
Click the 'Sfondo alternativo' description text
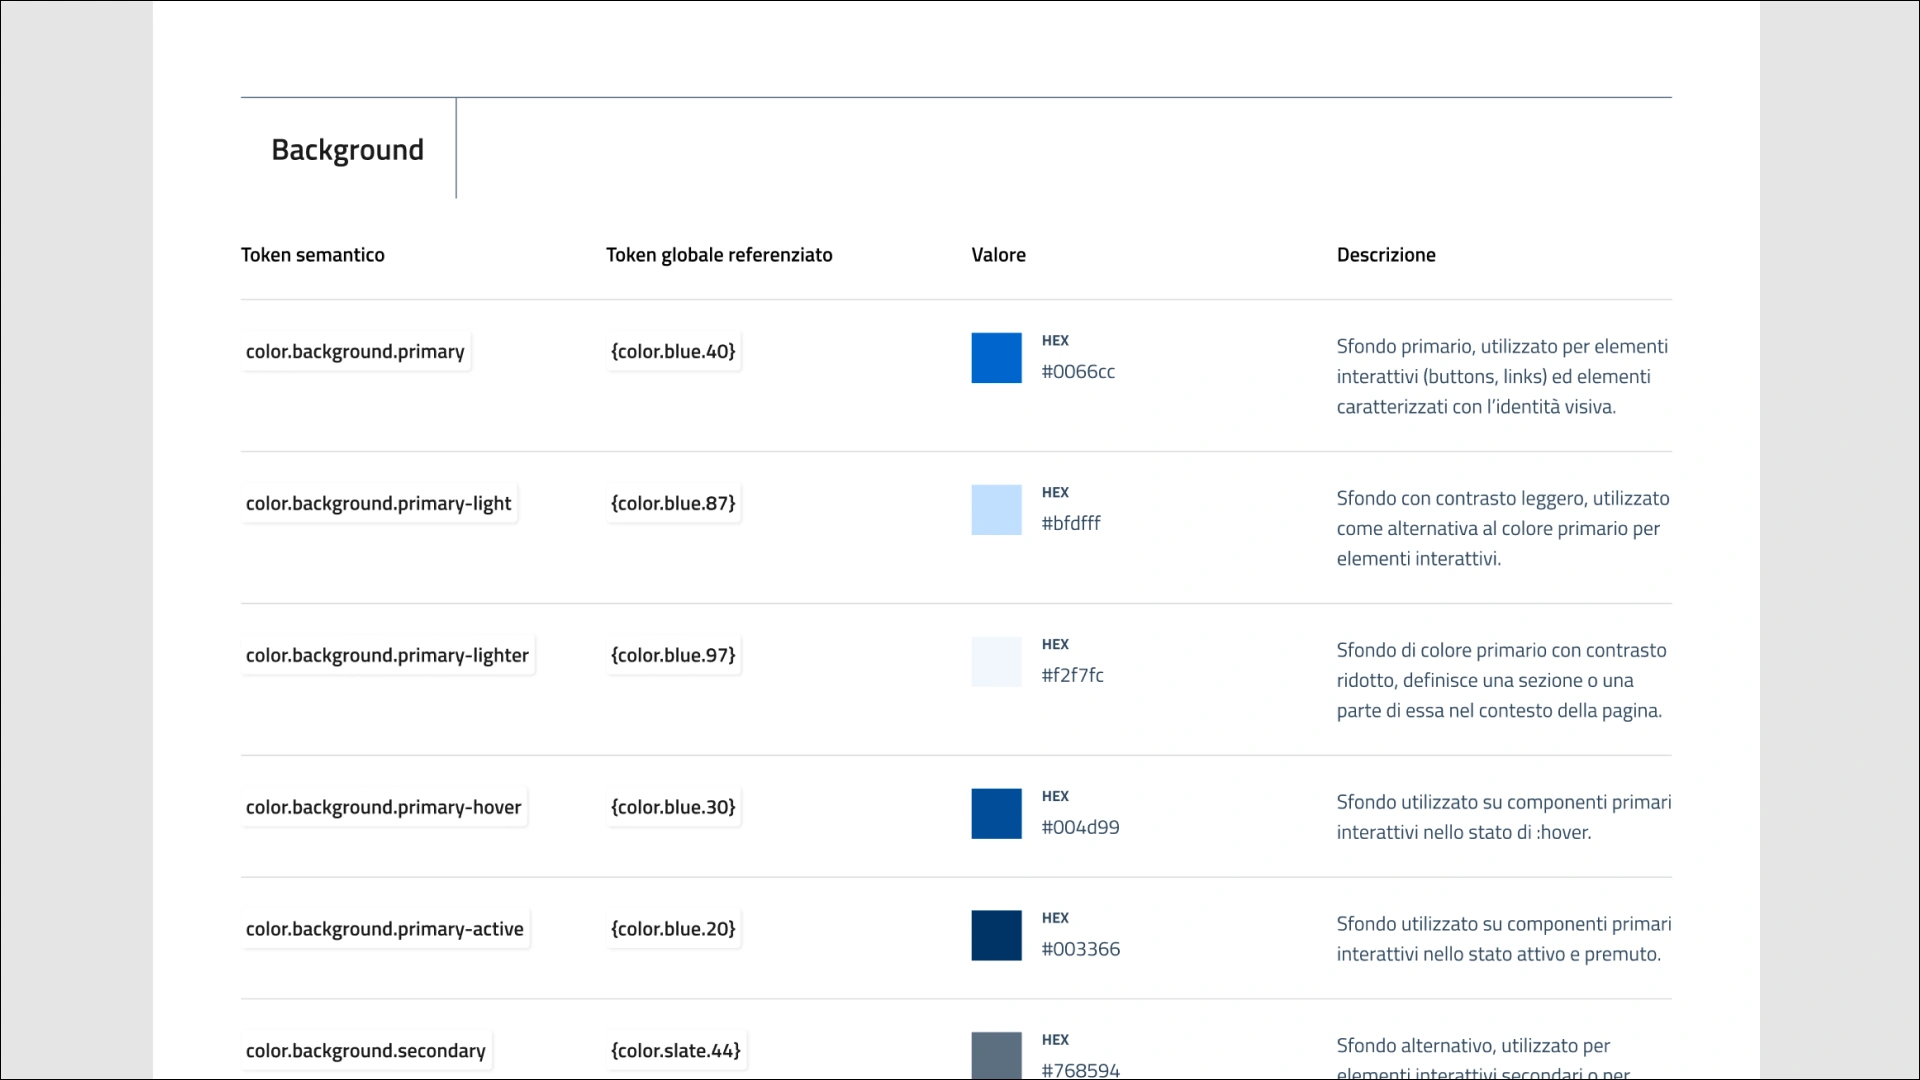tap(1484, 1058)
